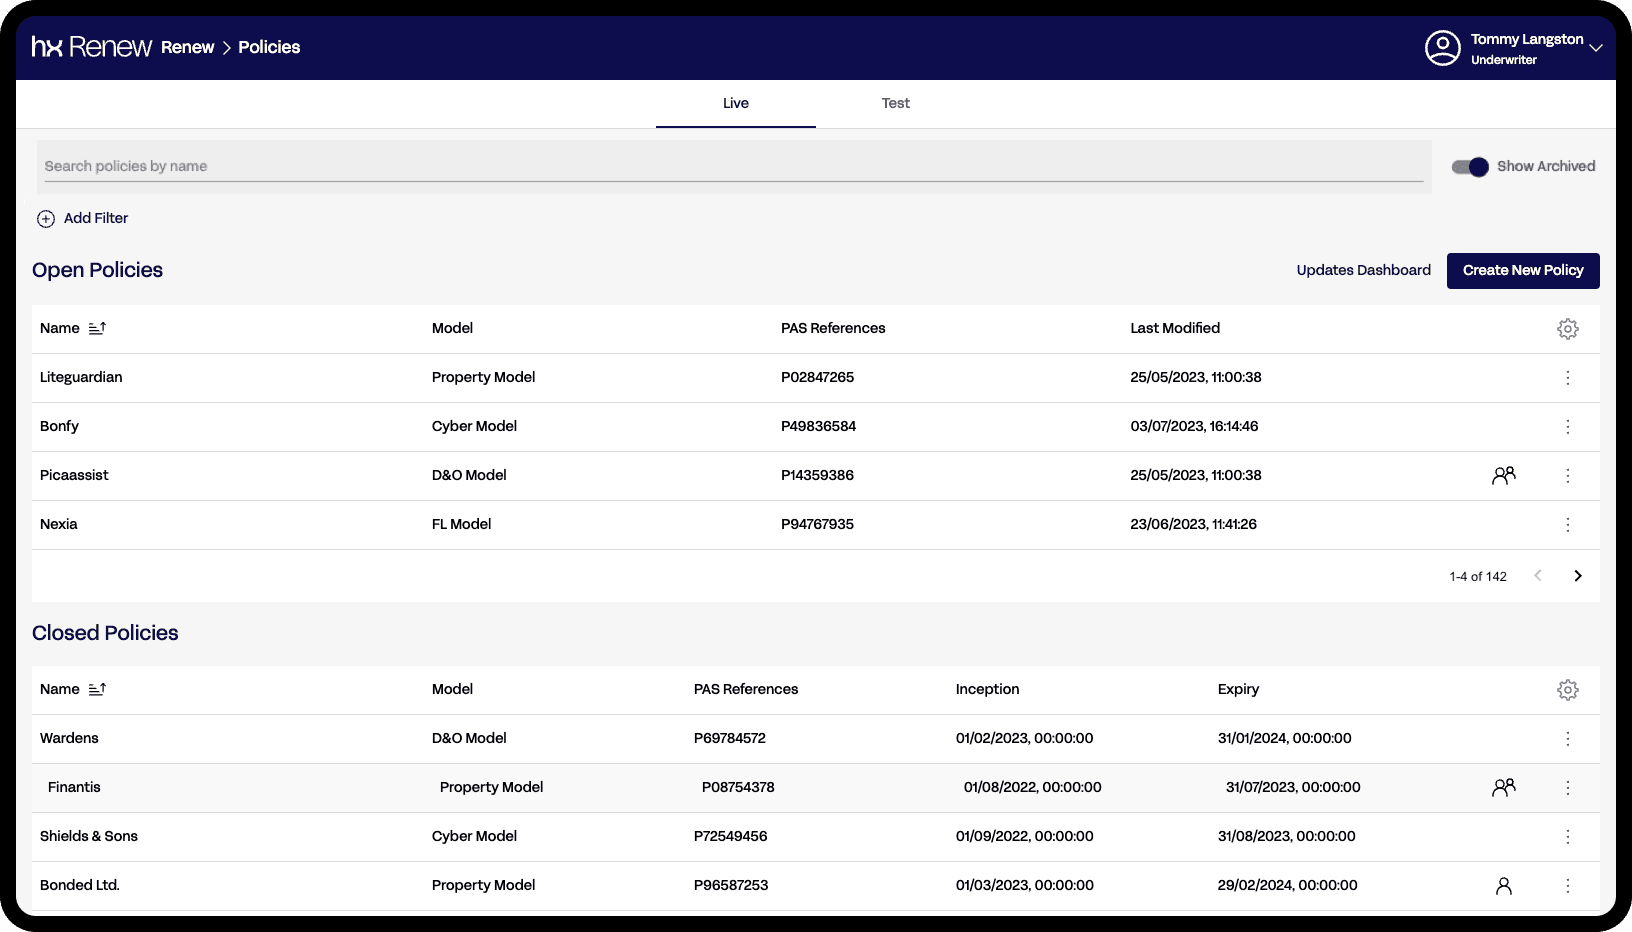Switch to the Test tab

(x=896, y=103)
